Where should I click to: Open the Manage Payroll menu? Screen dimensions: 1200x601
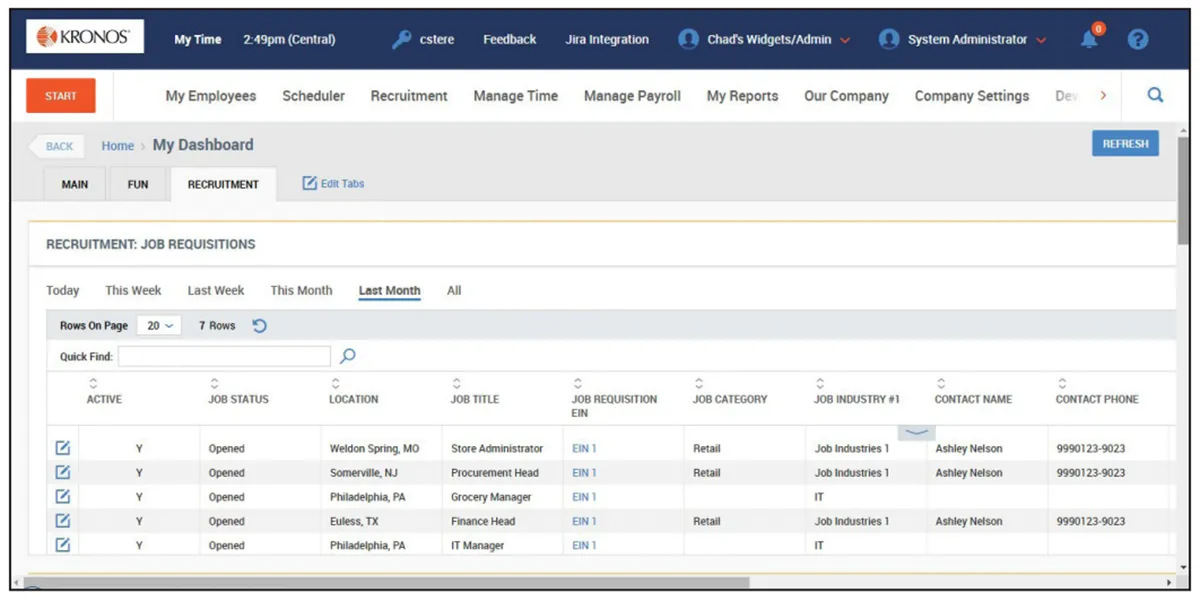[x=632, y=96]
